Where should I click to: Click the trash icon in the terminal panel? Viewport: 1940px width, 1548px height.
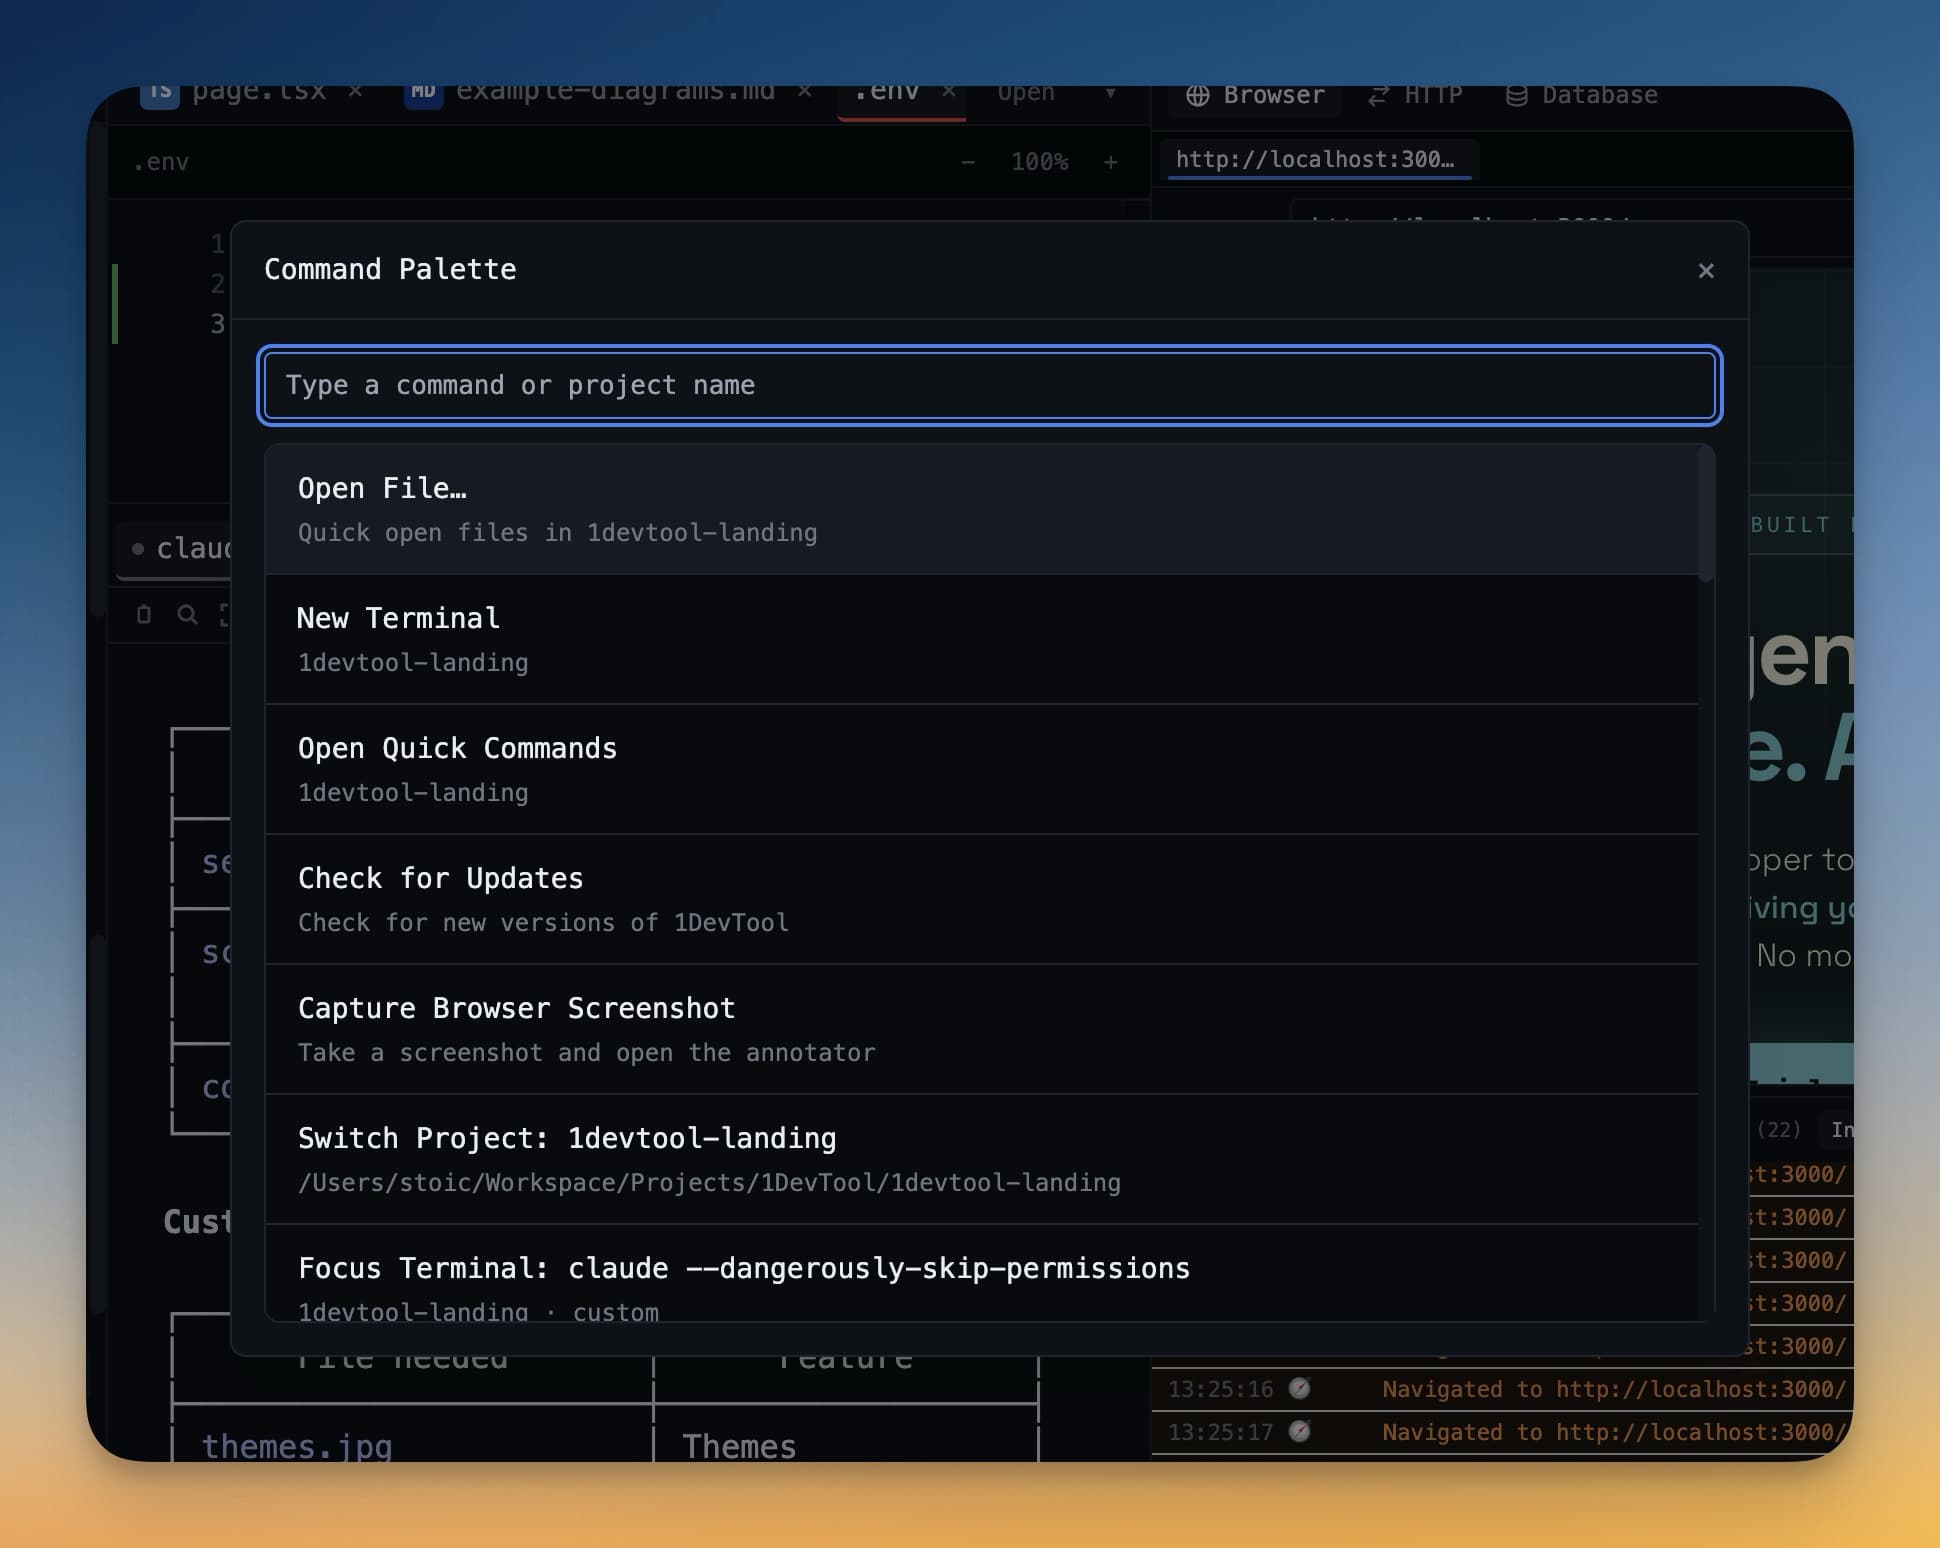142,614
